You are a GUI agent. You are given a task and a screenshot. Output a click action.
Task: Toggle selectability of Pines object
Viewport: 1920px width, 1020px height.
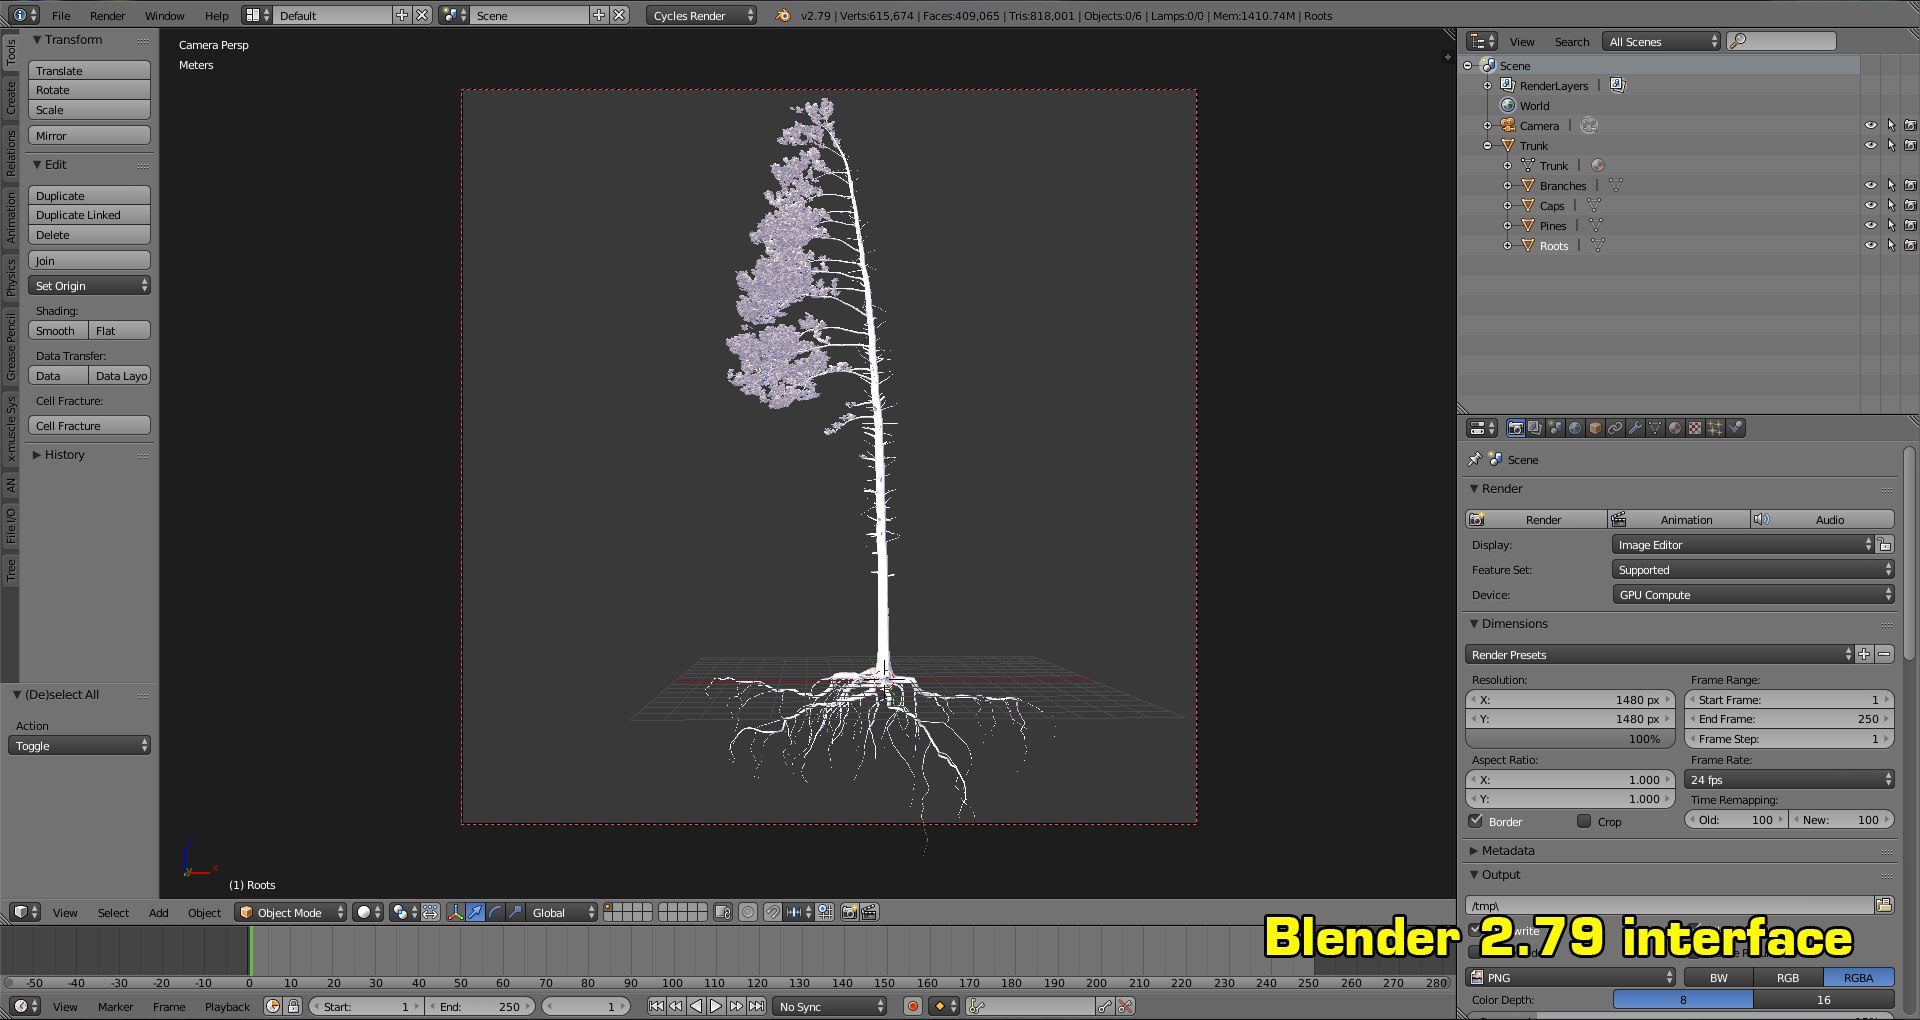click(x=1891, y=225)
